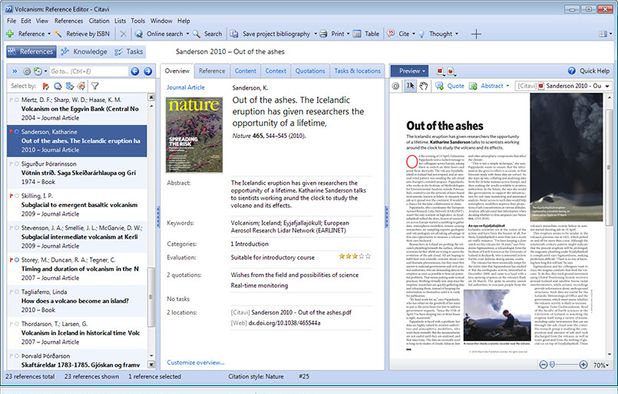Switch to the Knowledge workspace

pos(84,52)
